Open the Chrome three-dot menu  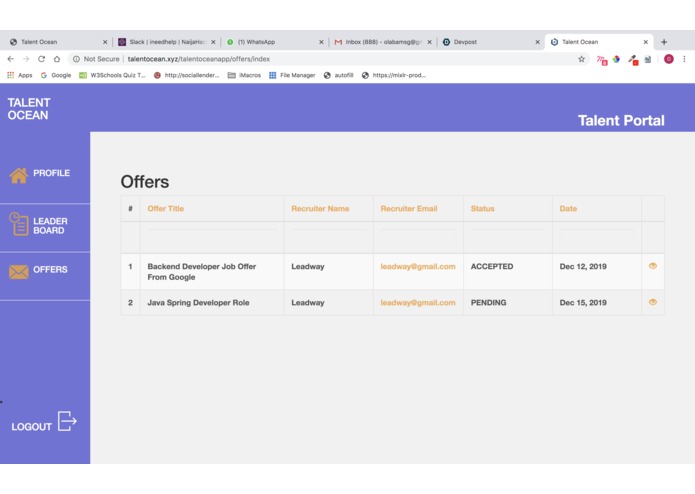coord(684,59)
